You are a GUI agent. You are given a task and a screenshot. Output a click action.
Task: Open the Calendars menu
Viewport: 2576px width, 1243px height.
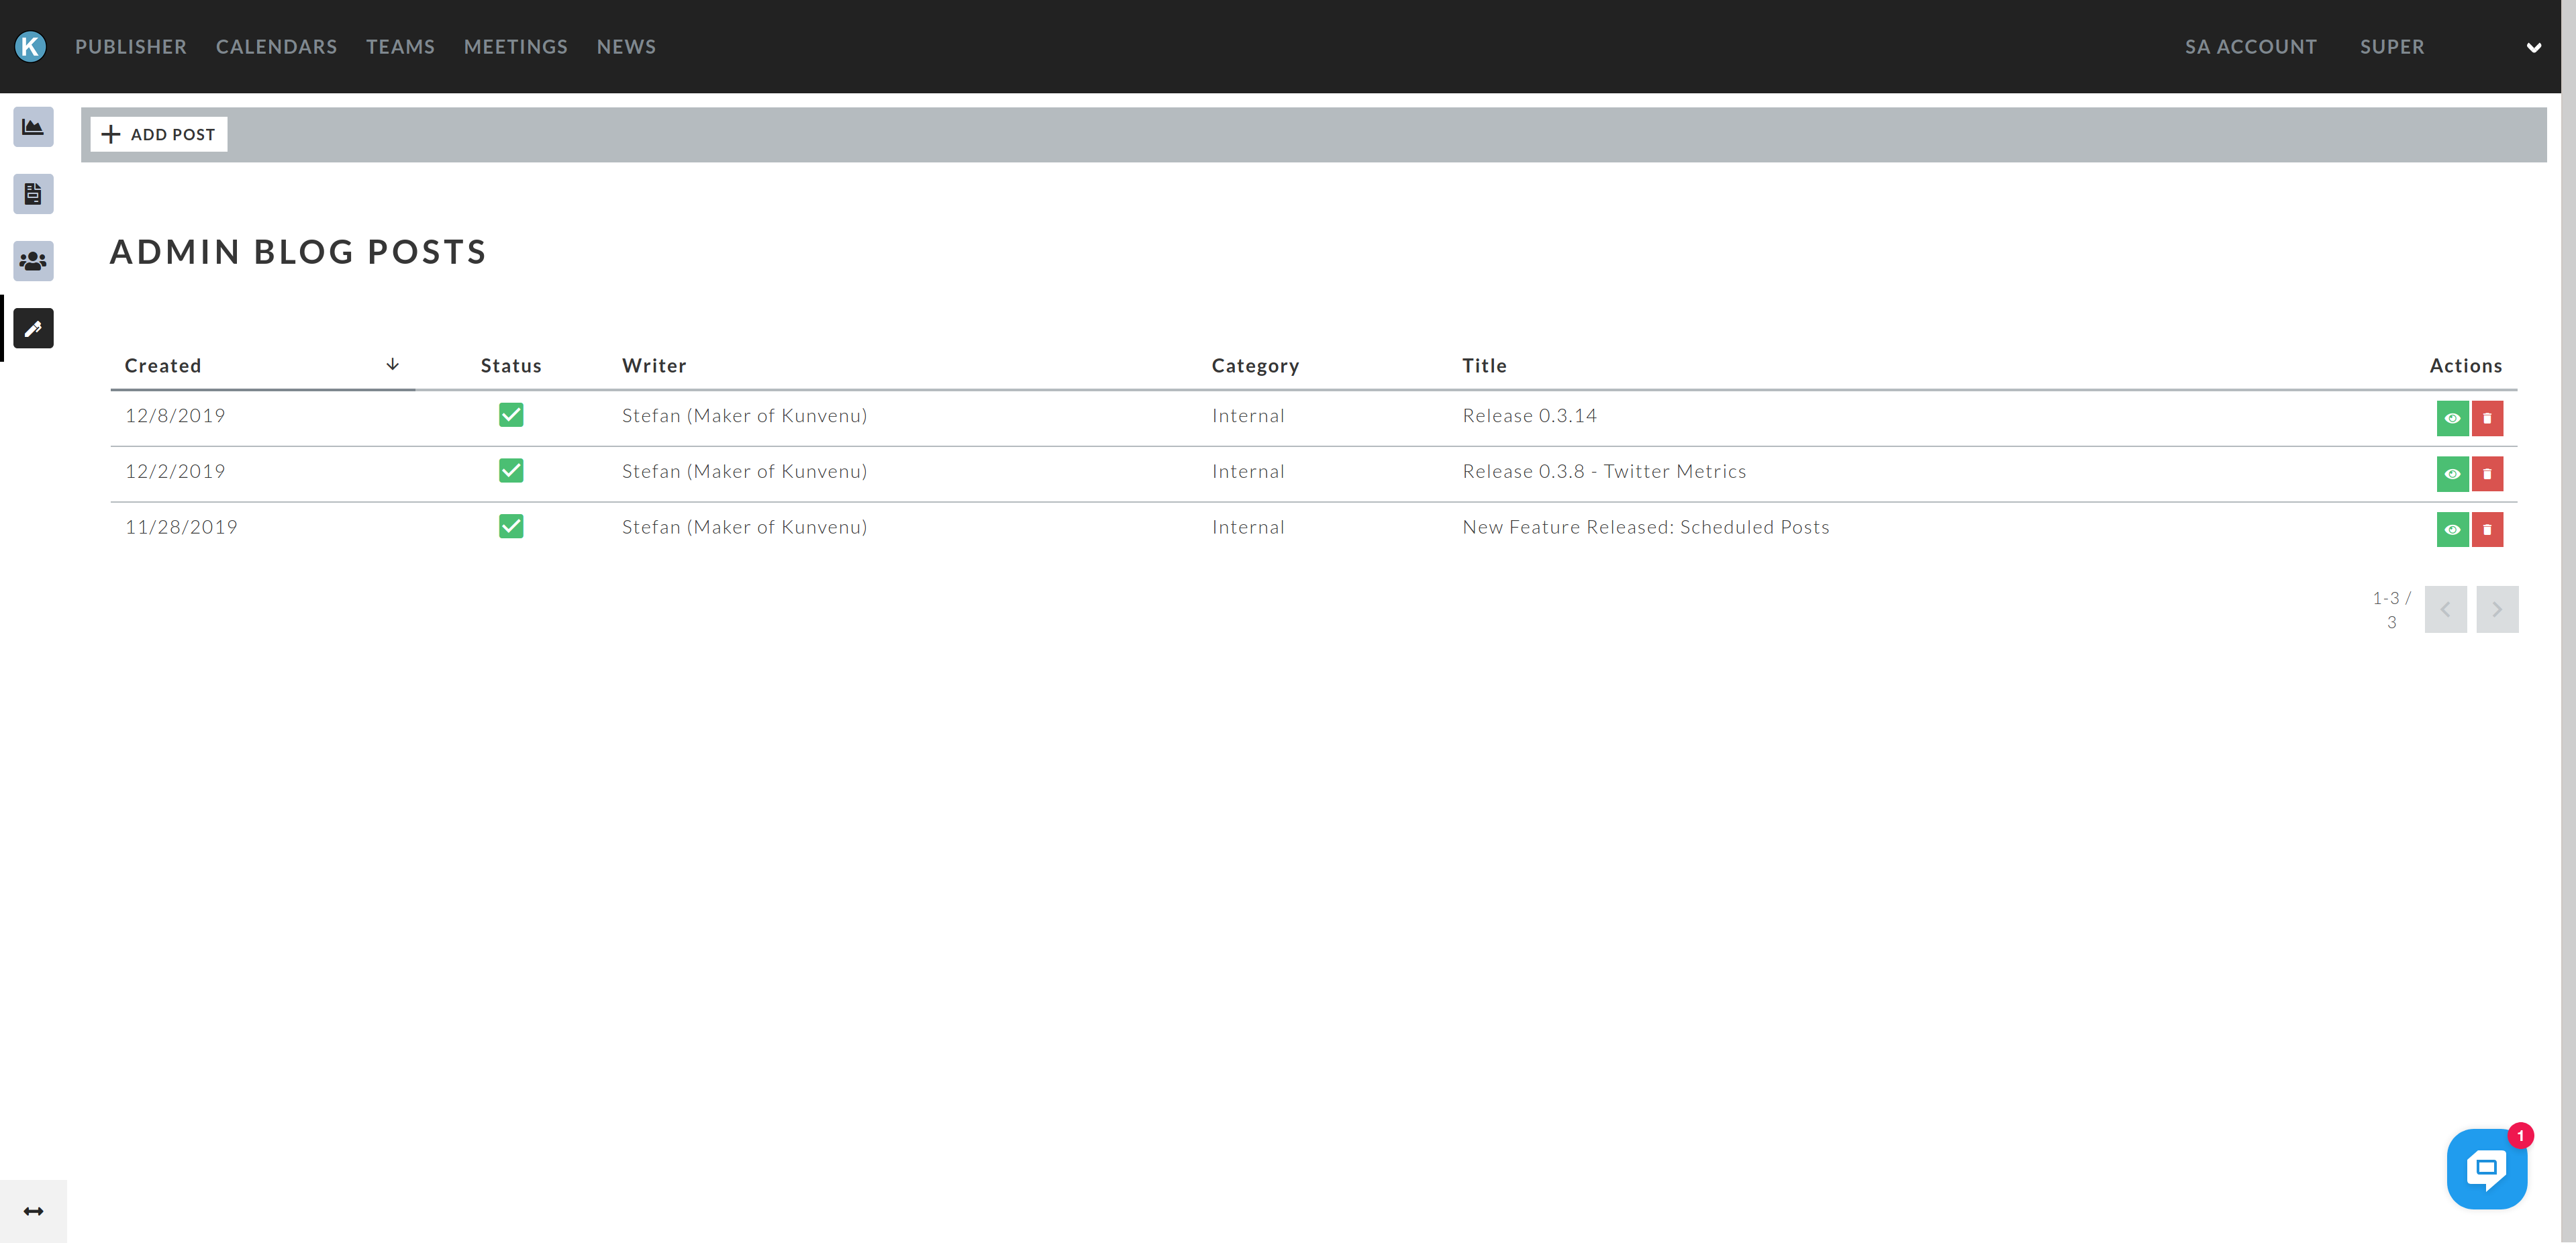pos(276,47)
